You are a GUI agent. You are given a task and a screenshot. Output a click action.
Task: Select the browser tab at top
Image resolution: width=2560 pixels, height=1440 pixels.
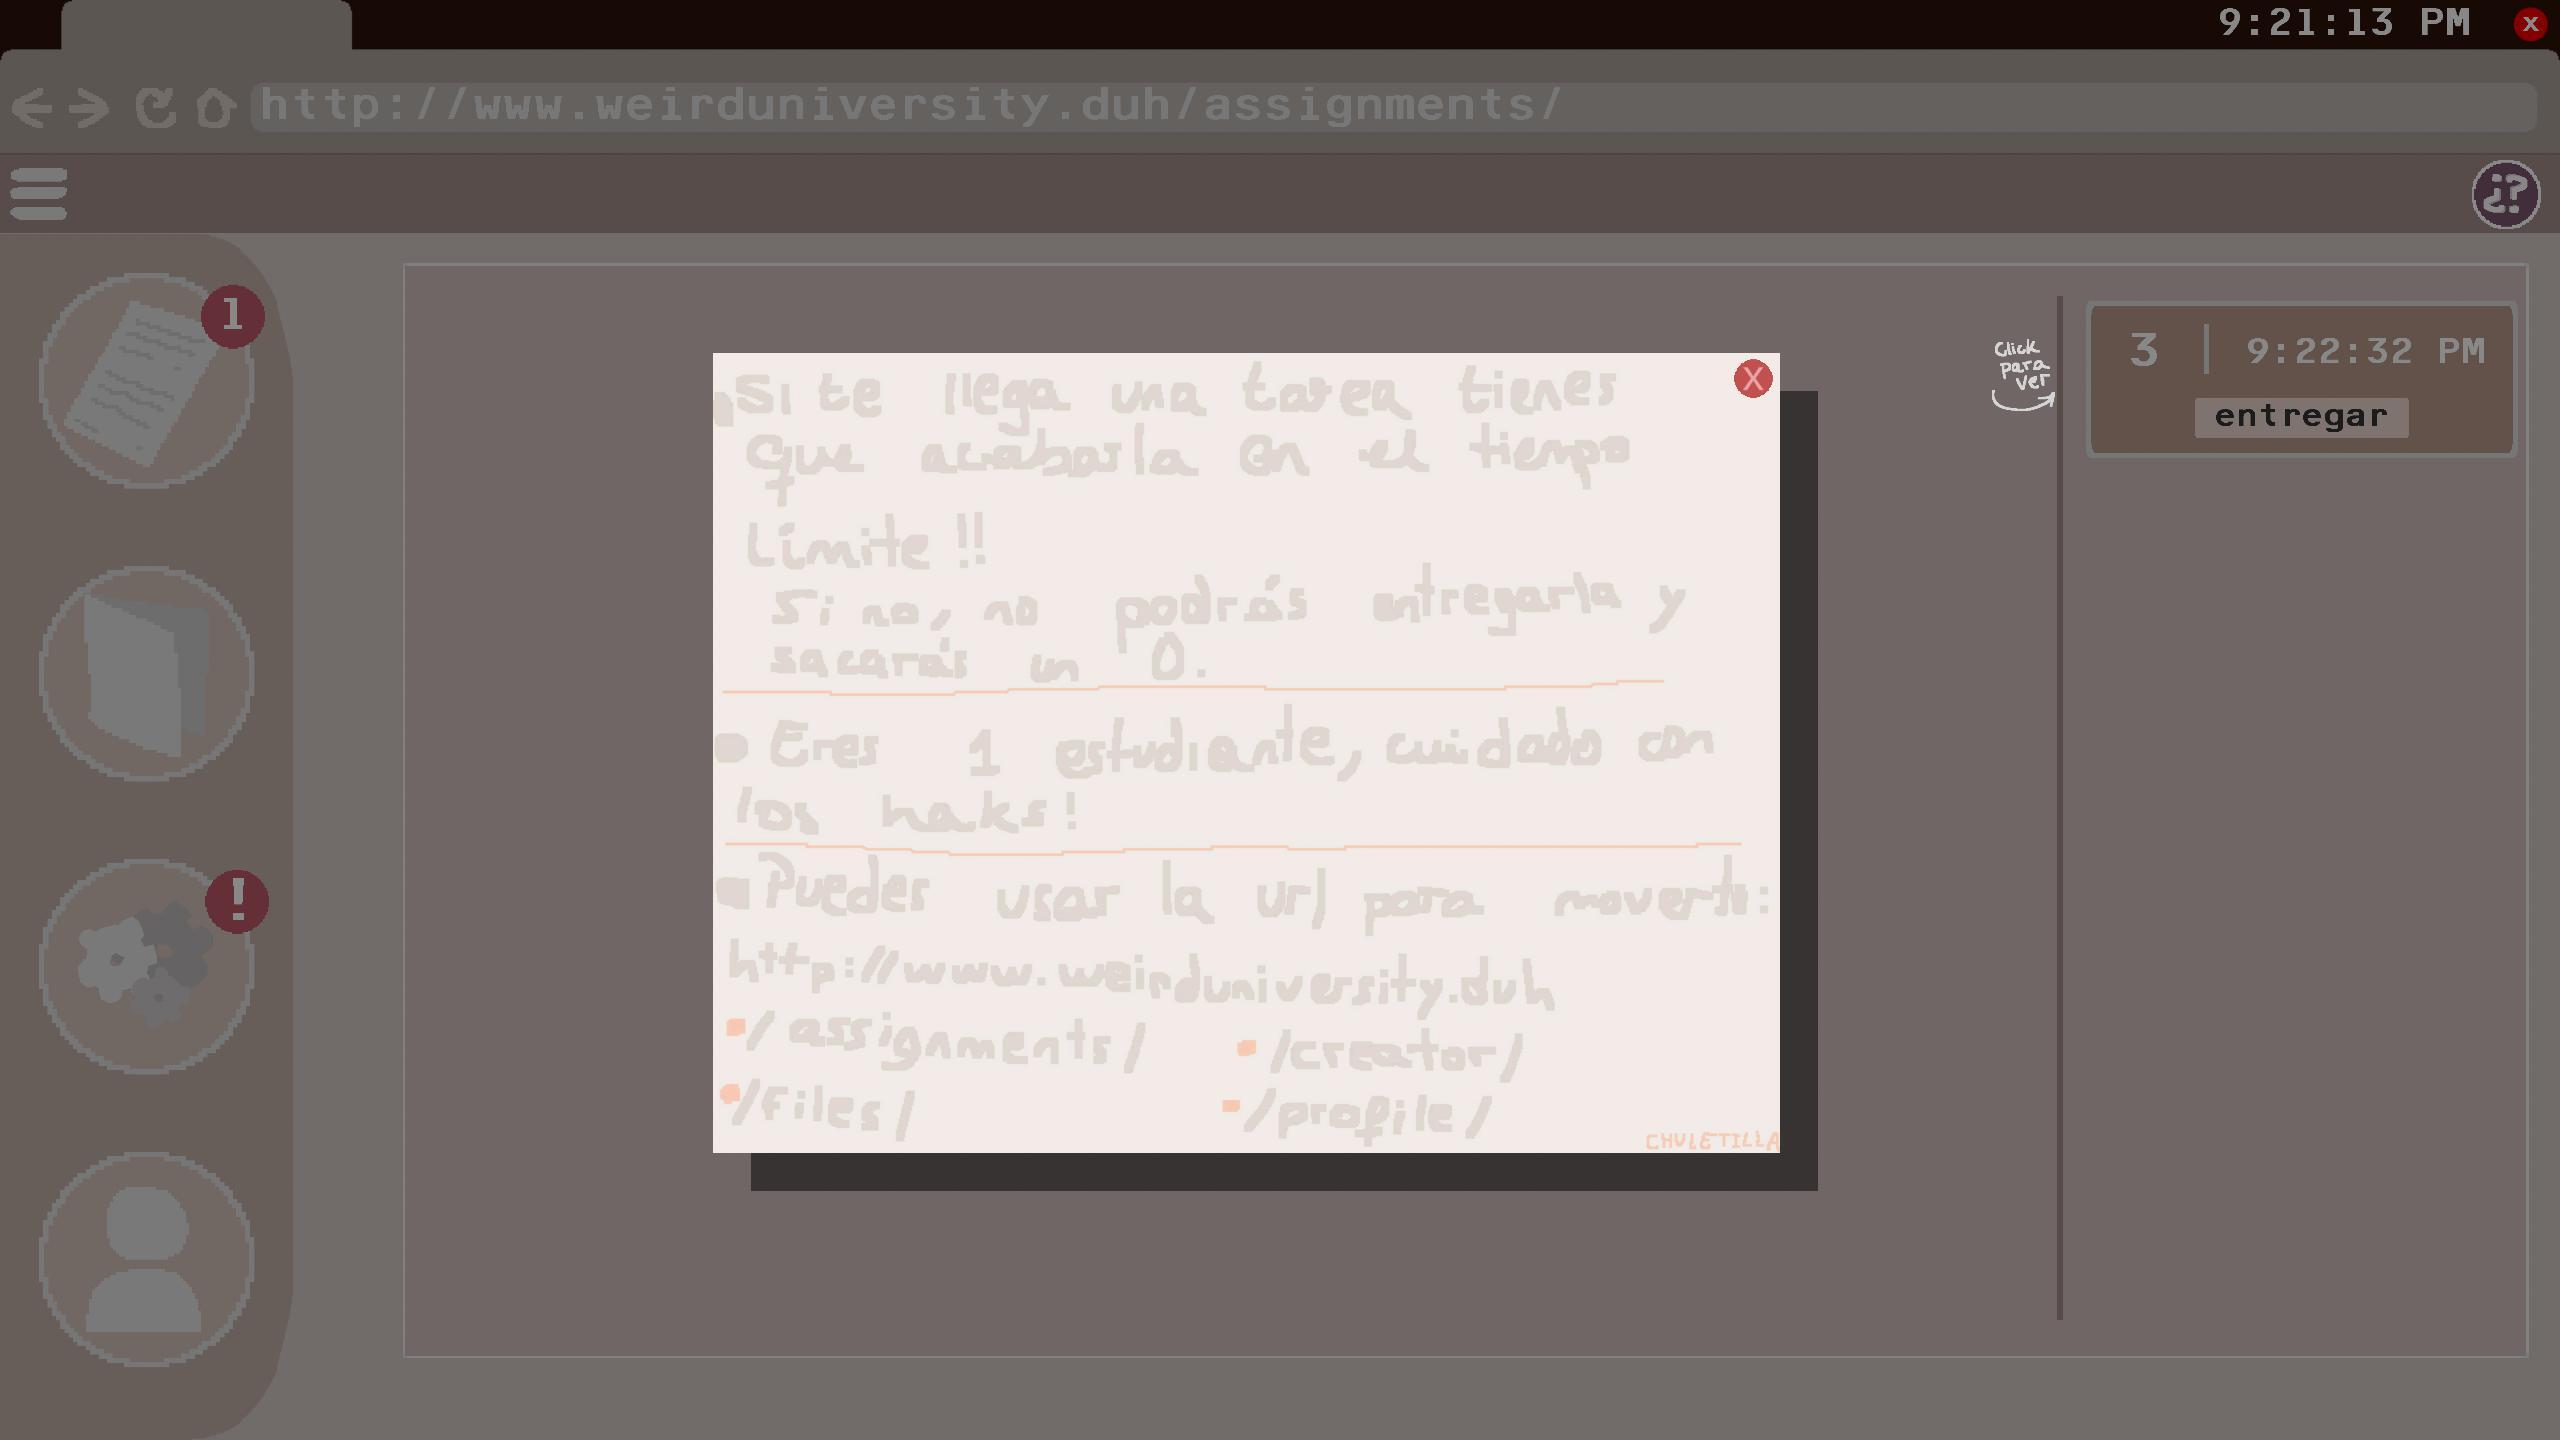[206, 26]
